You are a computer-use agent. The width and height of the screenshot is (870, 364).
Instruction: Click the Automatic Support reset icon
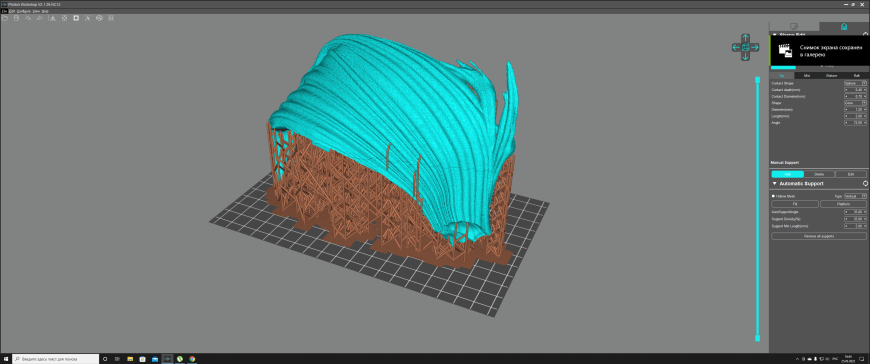tap(865, 184)
